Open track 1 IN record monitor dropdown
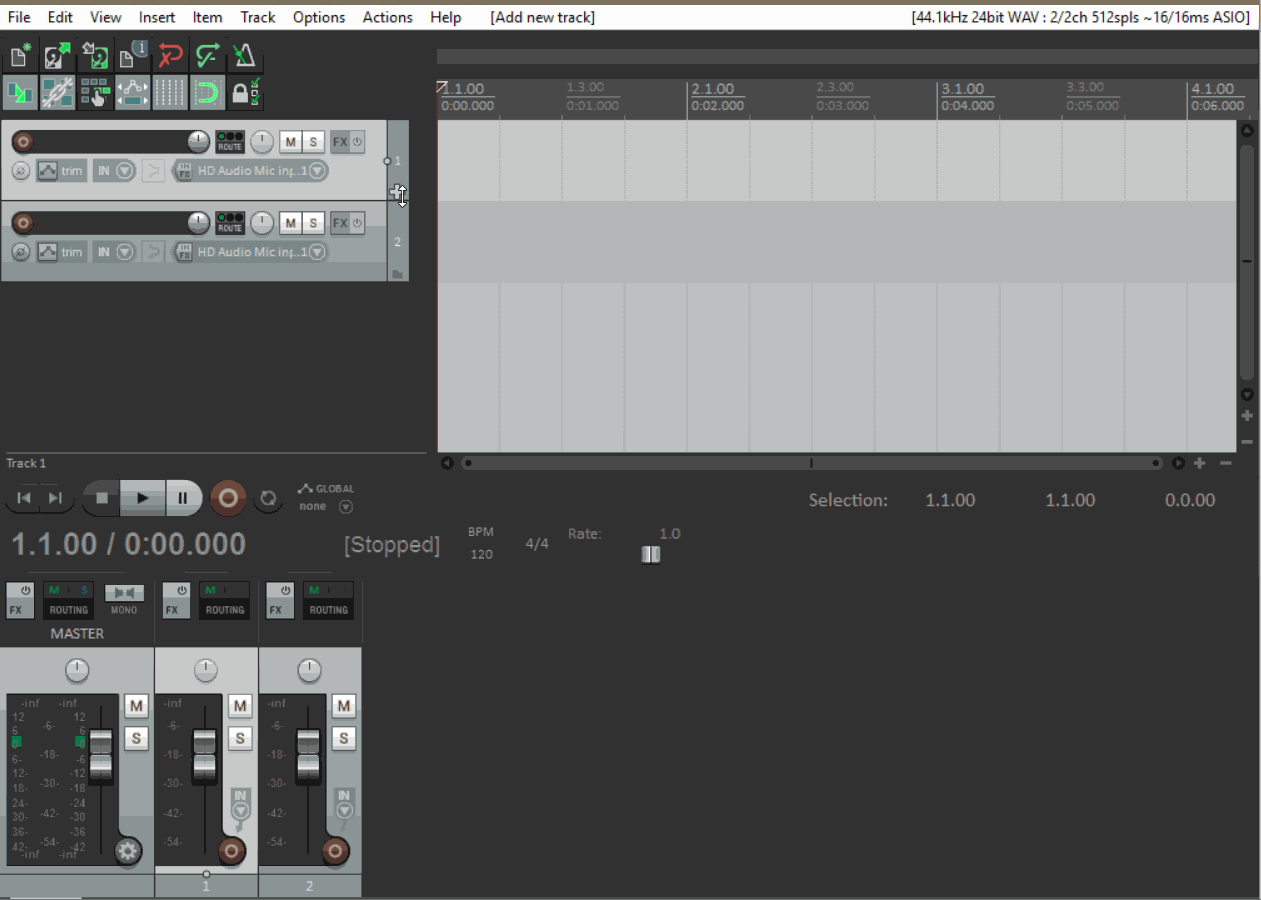 coord(114,171)
